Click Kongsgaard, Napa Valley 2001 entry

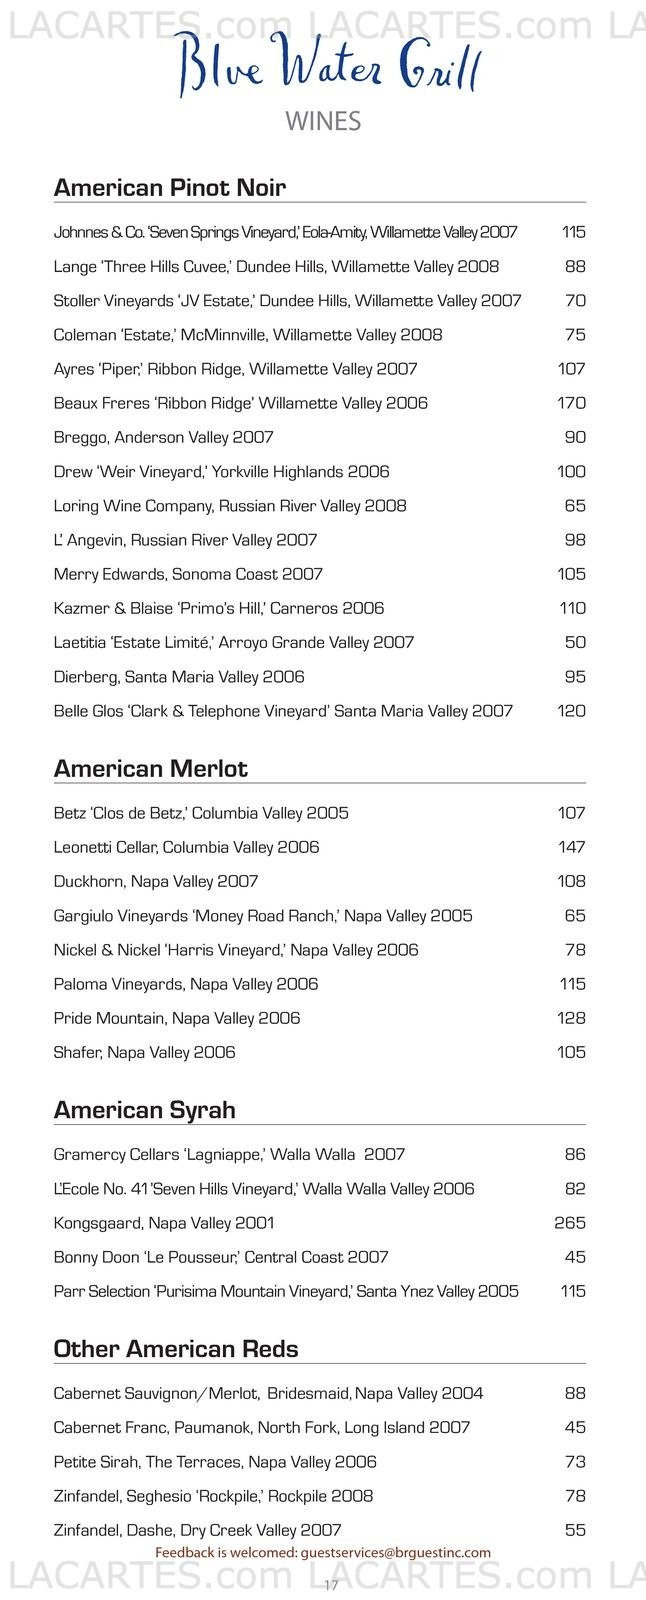[164, 1223]
